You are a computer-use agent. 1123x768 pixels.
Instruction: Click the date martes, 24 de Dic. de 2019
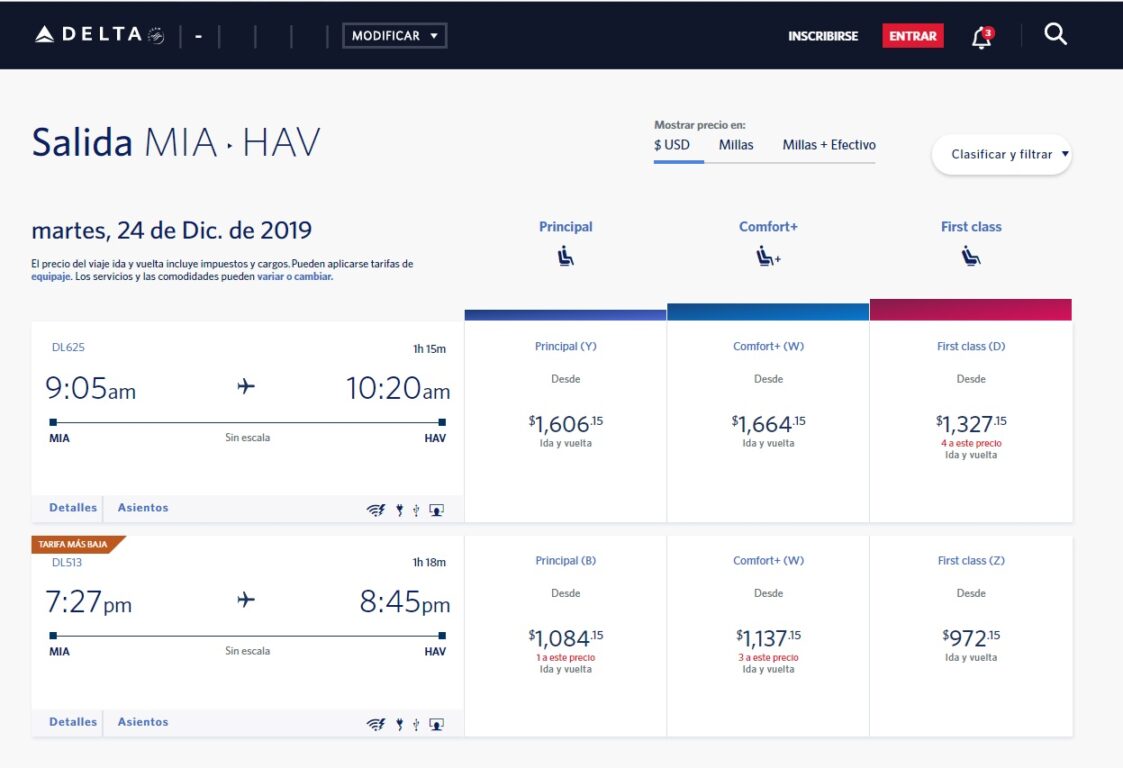[172, 231]
